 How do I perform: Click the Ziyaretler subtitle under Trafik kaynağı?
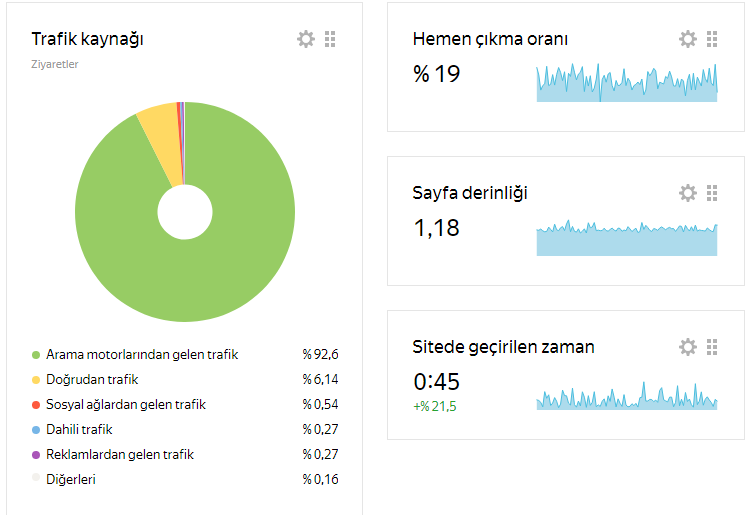tap(55, 64)
